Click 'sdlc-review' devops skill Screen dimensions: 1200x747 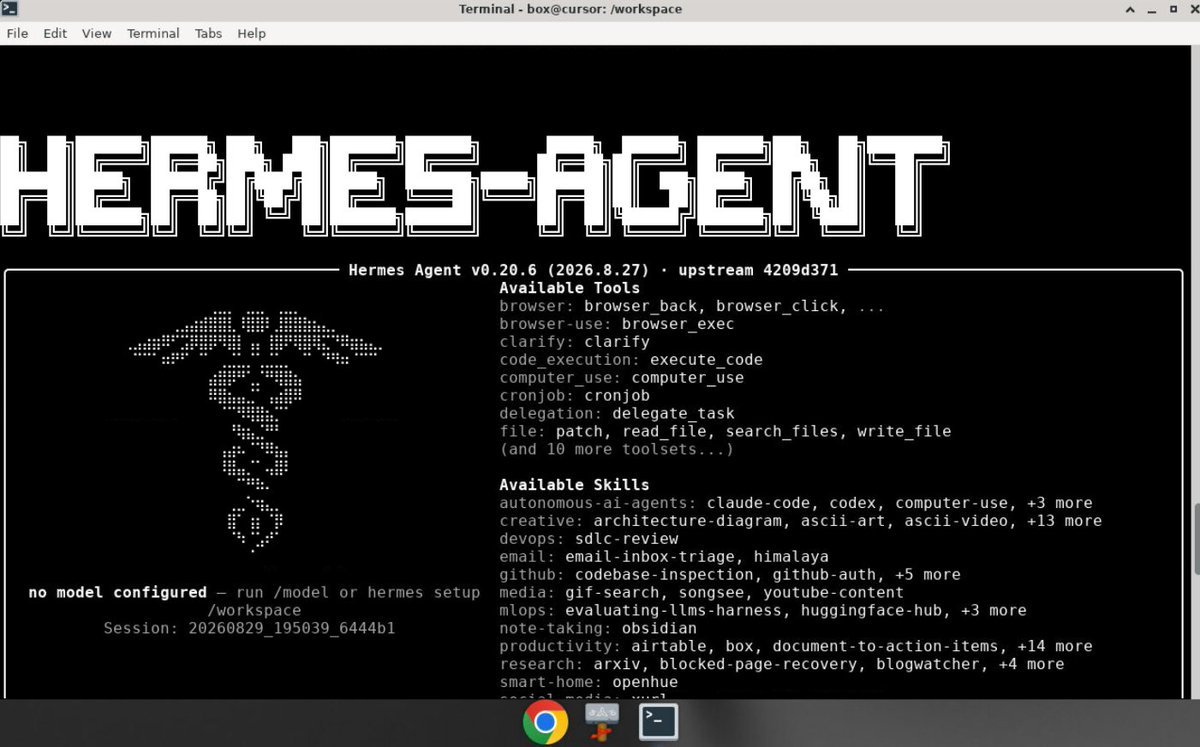click(626, 539)
